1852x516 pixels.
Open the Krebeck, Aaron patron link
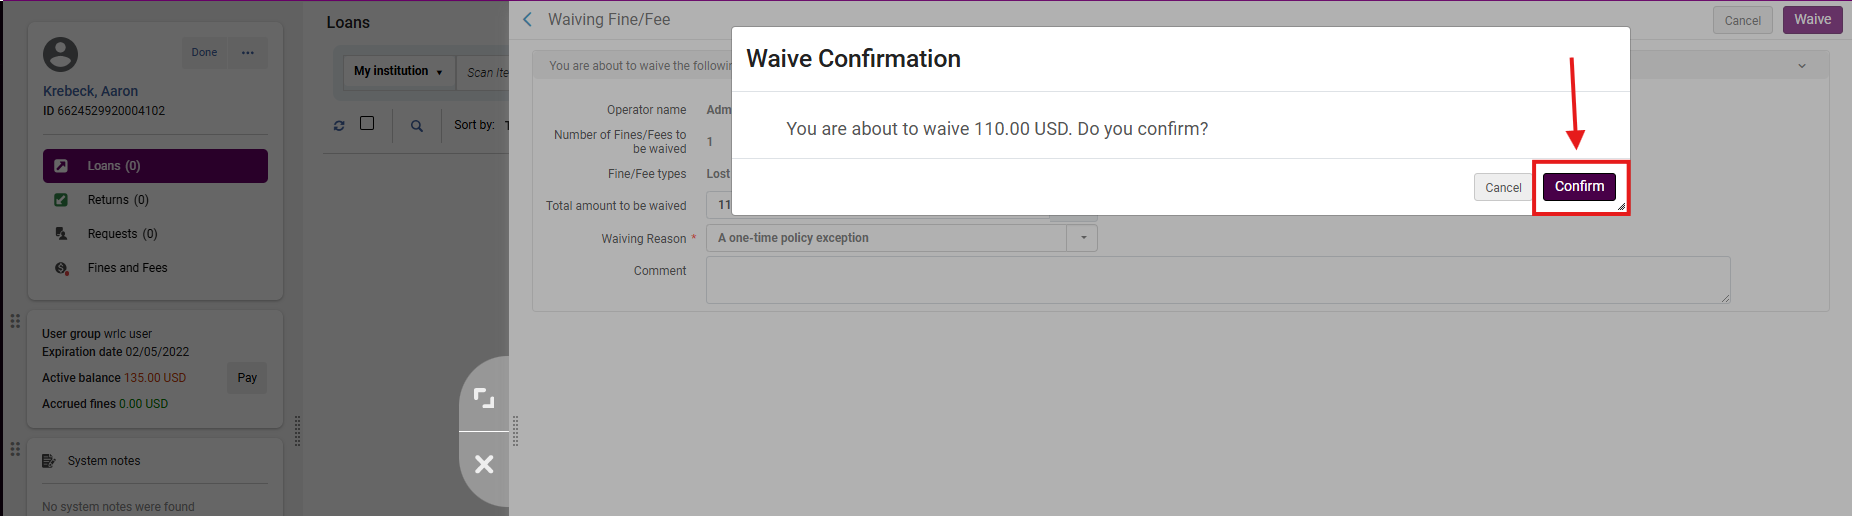(90, 91)
